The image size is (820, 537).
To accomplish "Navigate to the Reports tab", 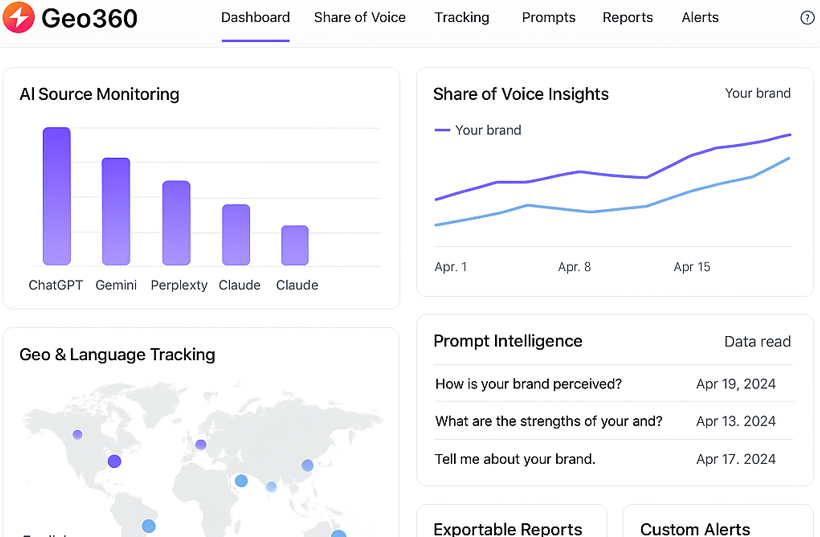I will tap(627, 18).
